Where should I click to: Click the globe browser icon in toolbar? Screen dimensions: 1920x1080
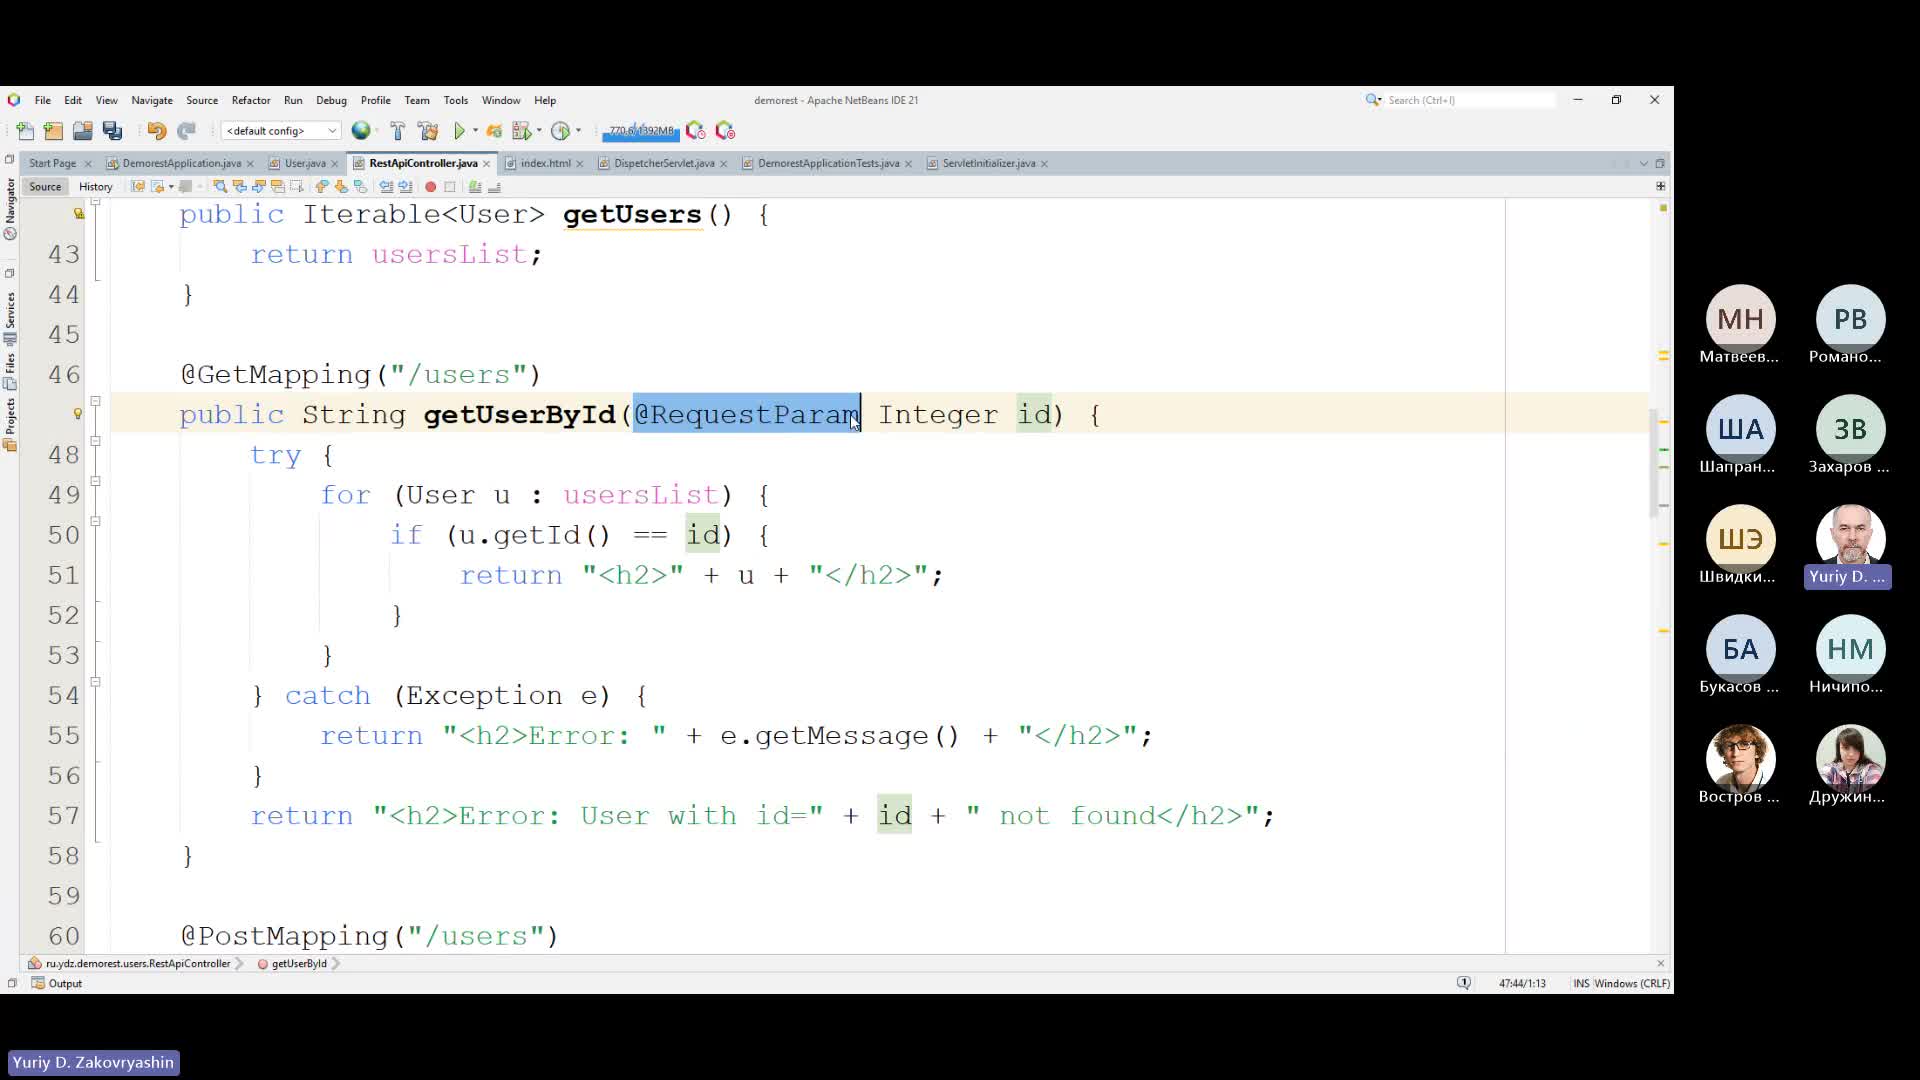coord(361,131)
